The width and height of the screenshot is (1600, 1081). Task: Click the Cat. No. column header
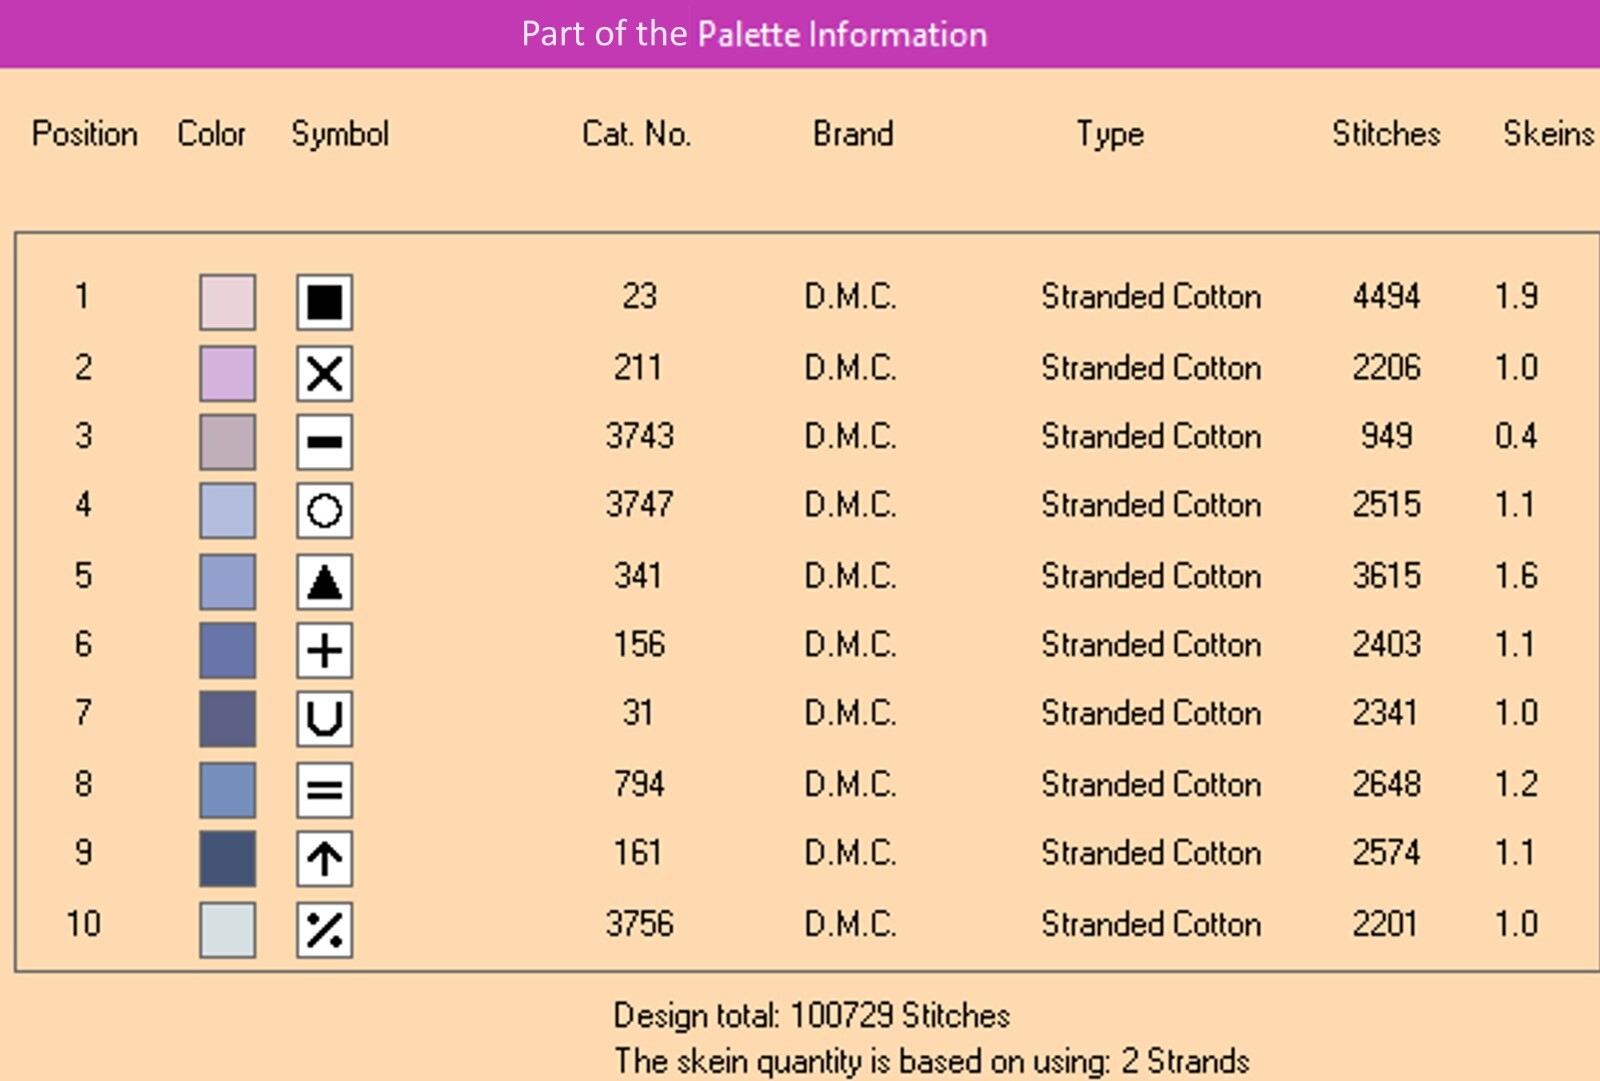click(636, 134)
